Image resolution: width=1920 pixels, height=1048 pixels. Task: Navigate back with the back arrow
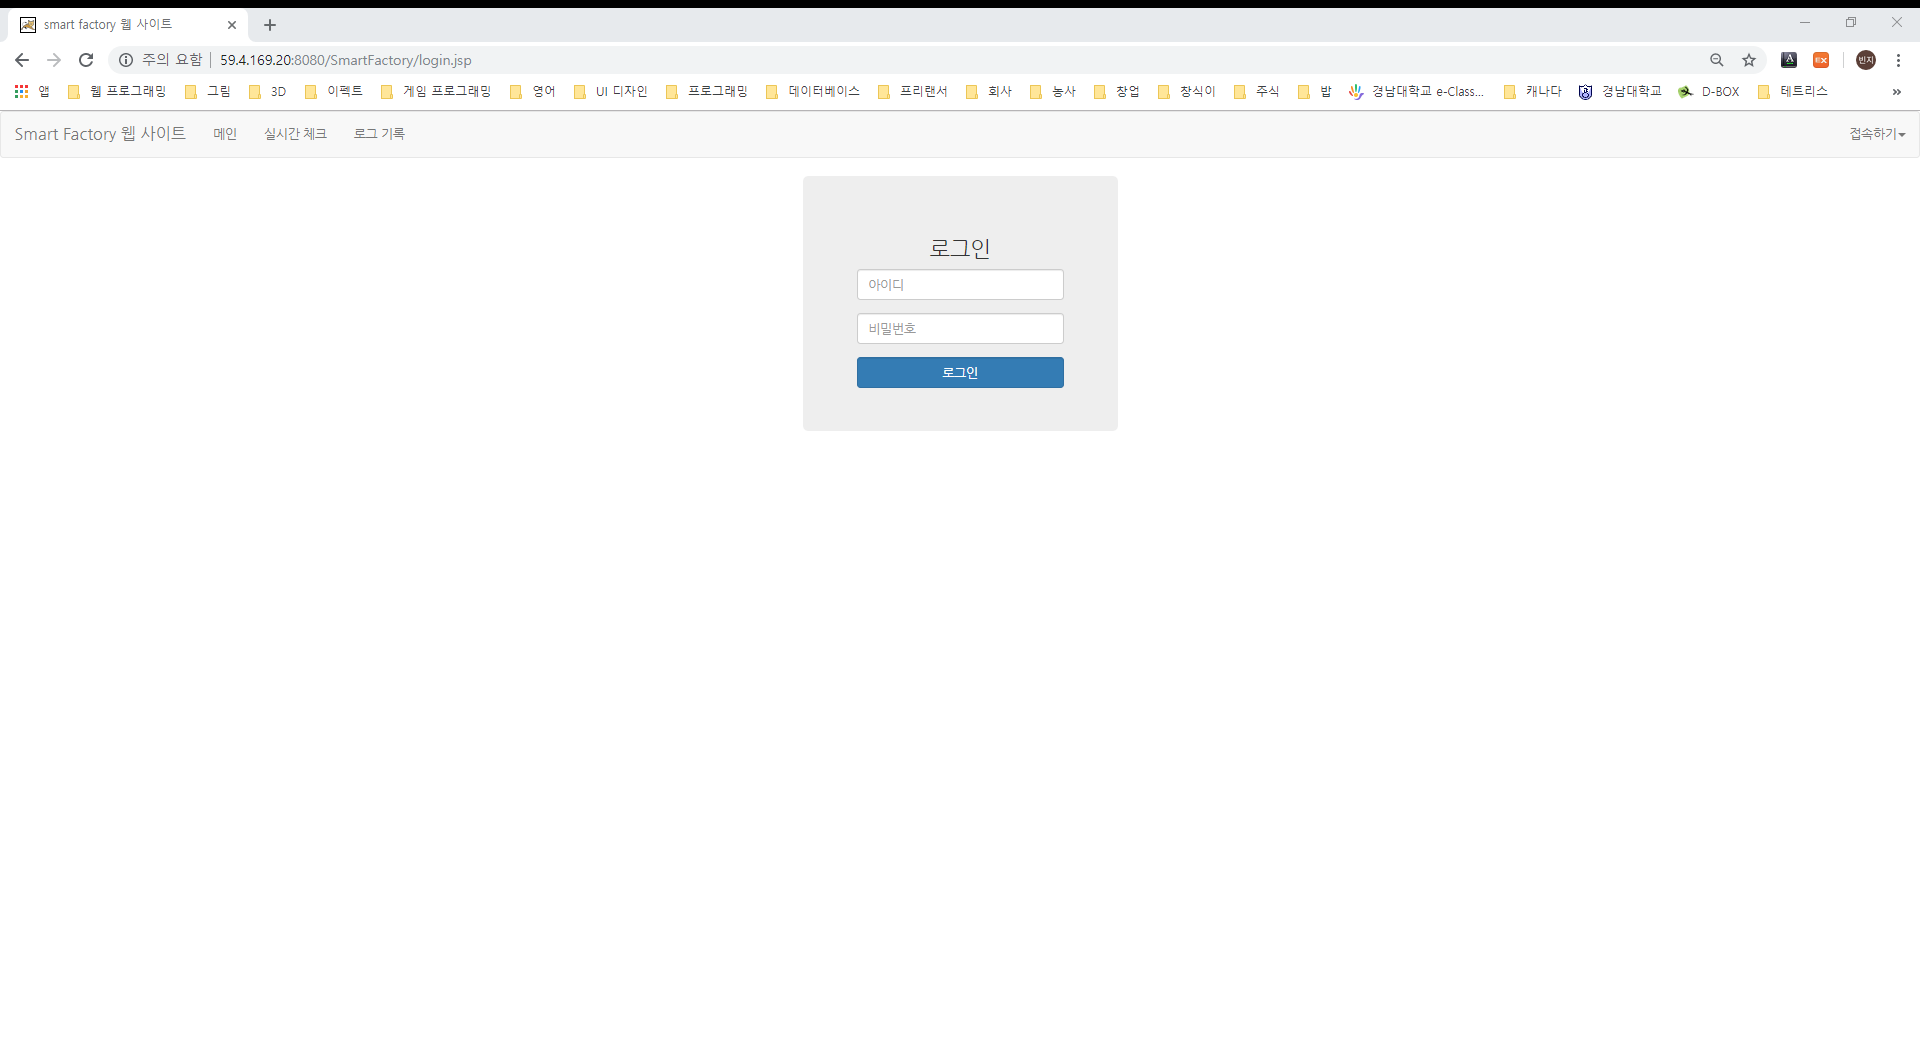pyautogui.click(x=21, y=60)
